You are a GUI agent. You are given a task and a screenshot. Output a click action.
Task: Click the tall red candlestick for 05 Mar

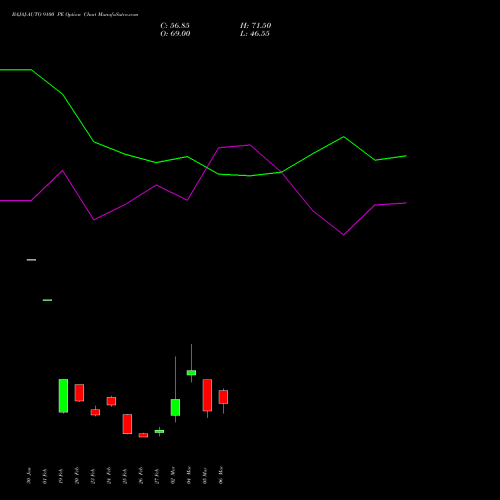coord(207,395)
